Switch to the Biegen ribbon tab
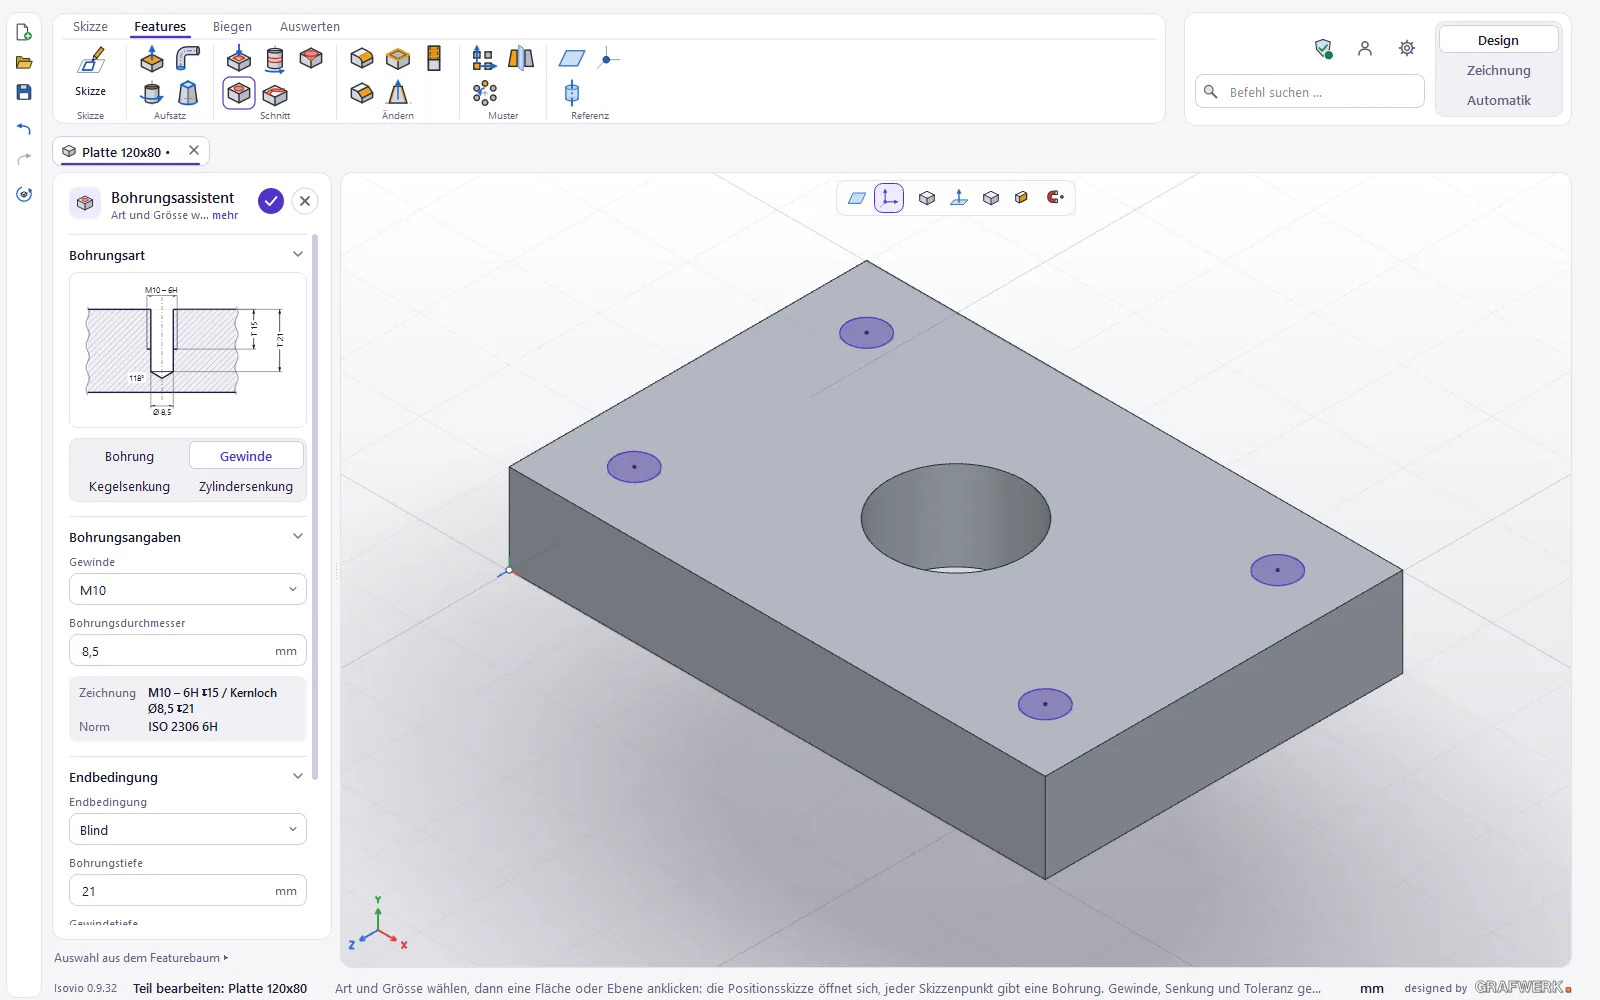This screenshot has height=1000, width=1600. click(x=232, y=27)
